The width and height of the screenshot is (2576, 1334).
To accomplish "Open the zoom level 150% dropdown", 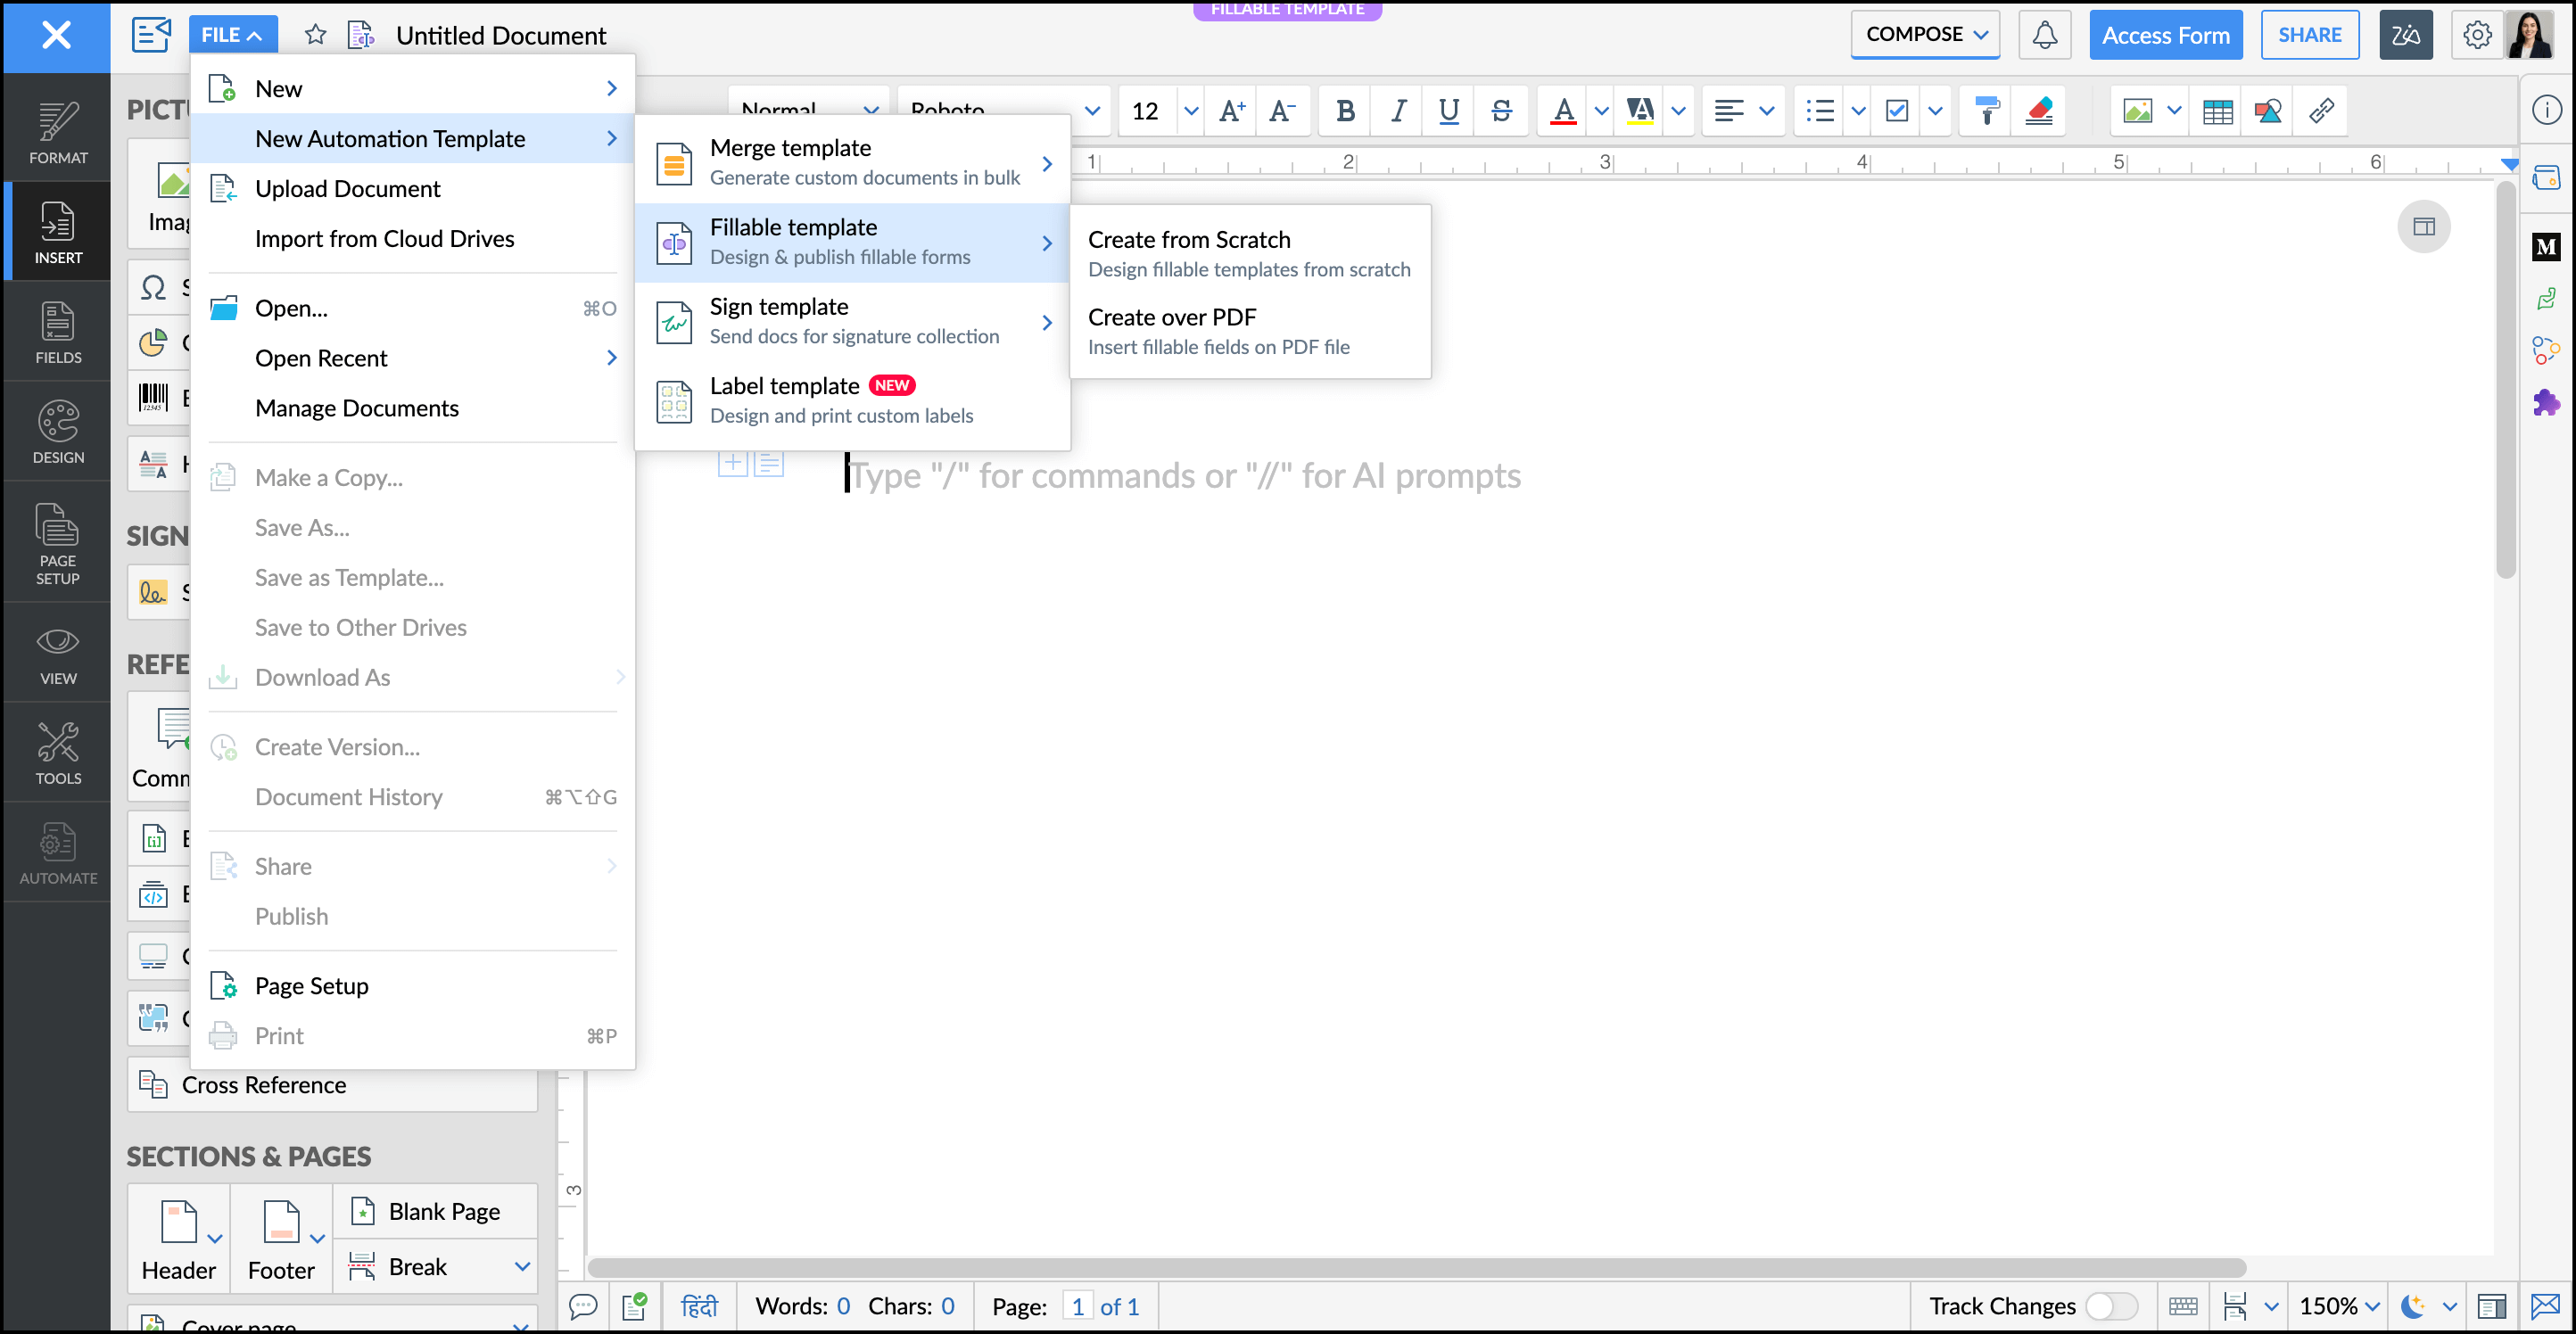I will coord(2338,1305).
